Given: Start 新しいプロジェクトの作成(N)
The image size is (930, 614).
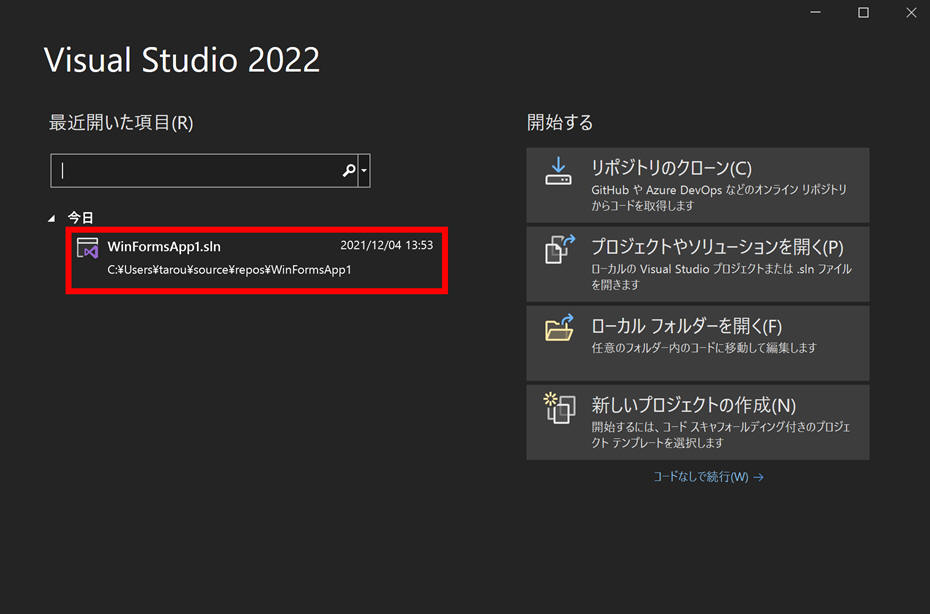Looking at the screenshot, I should click(698, 422).
